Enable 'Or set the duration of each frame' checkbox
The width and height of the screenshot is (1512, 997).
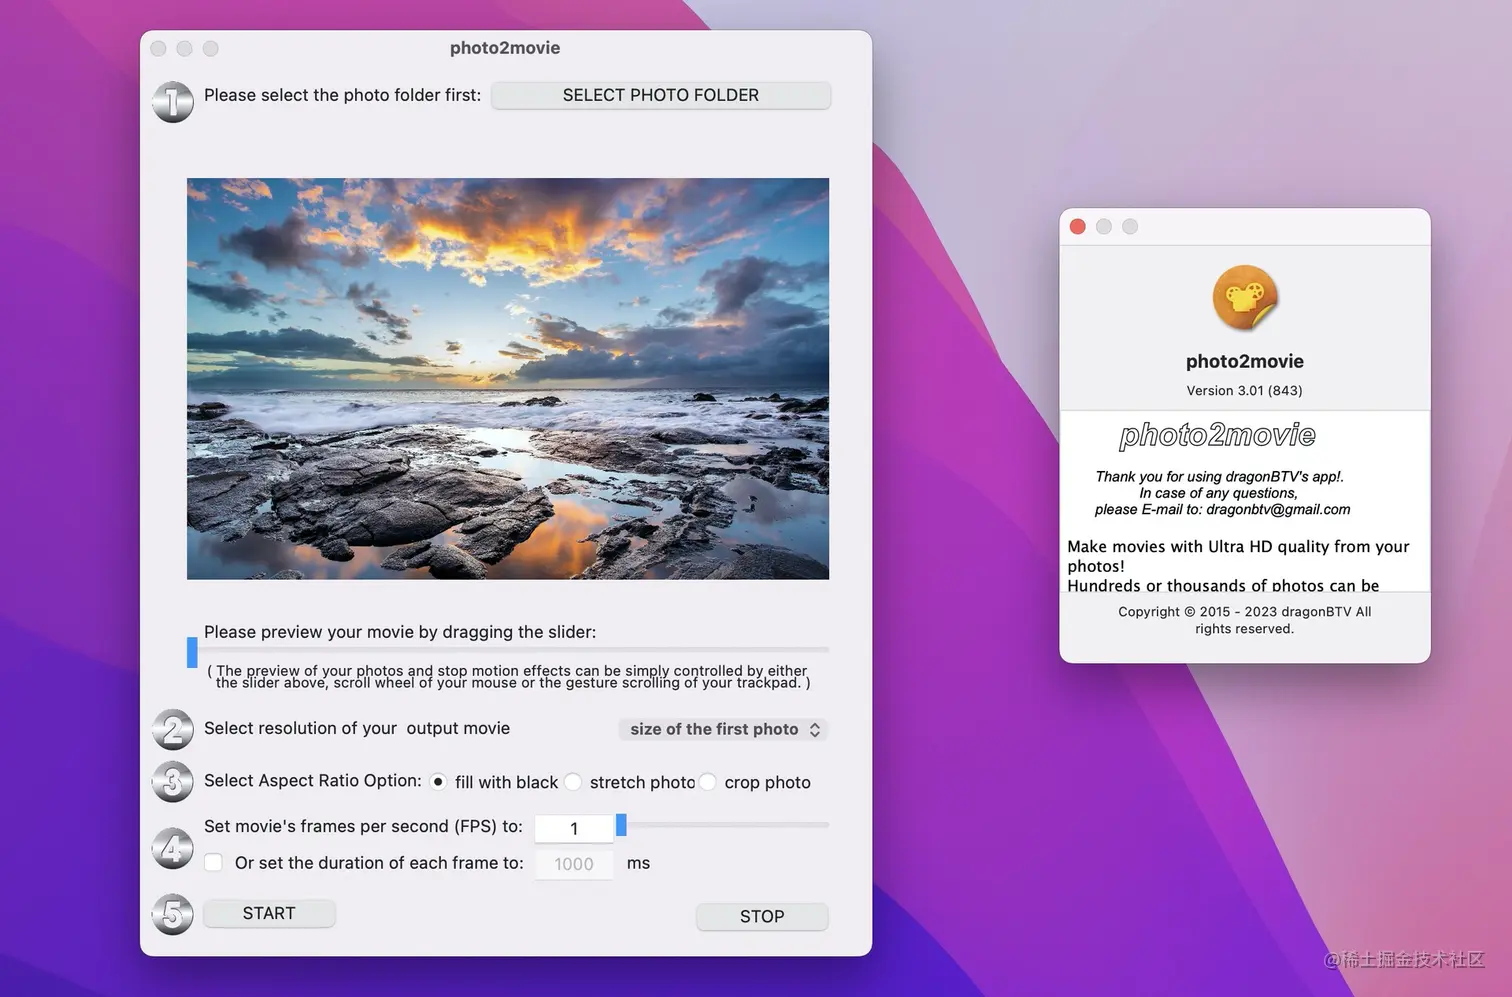click(x=214, y=862)
